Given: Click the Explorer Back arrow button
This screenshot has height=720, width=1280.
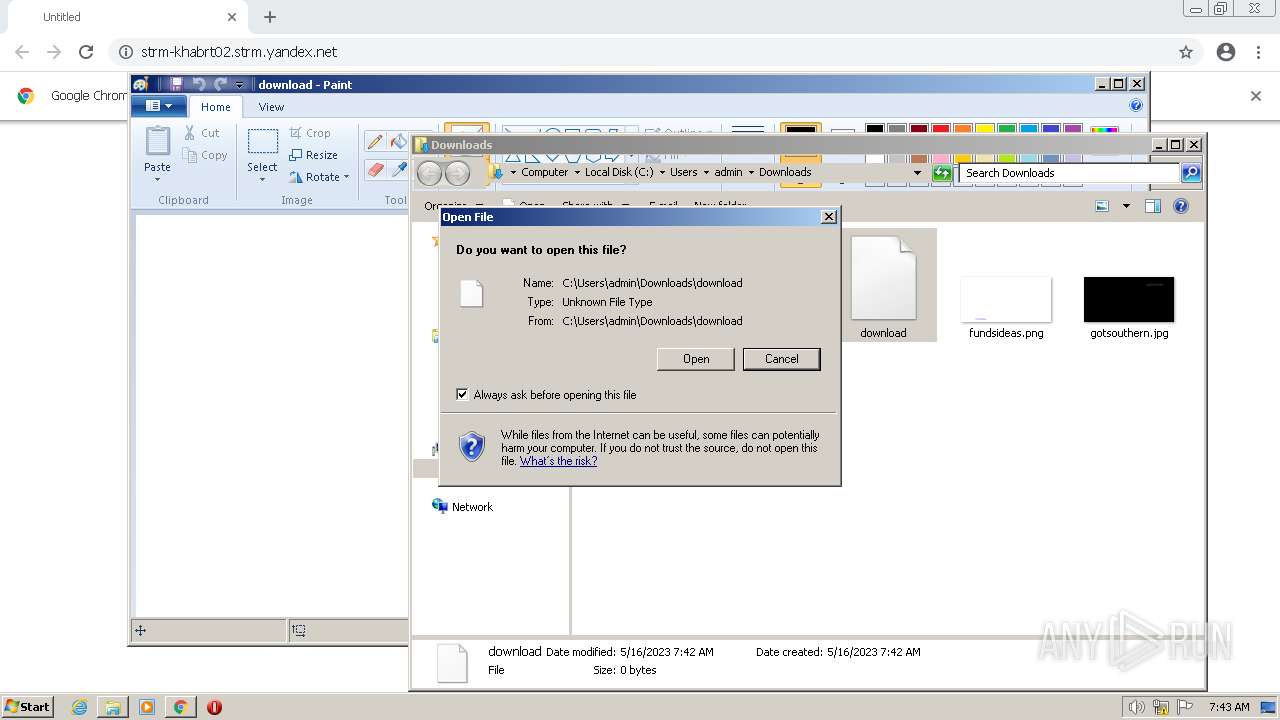Looking at the screenshot, I should [x=429, y=173].
